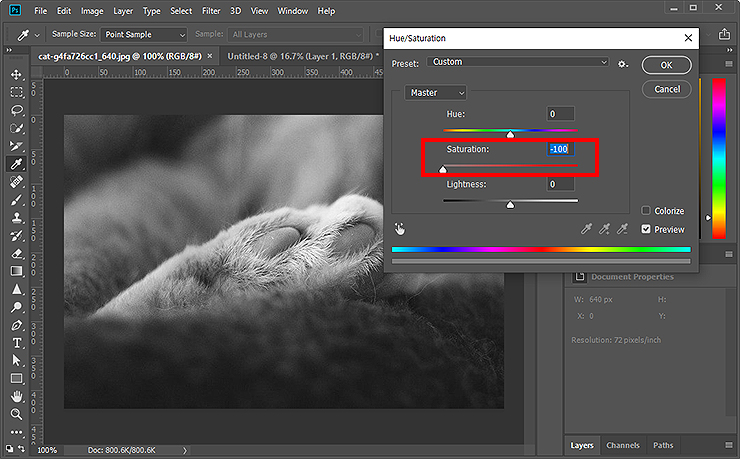The image size is (740, 459).
Task: Click the Subtract from Sample eyedropper
Action: point(622,229)
